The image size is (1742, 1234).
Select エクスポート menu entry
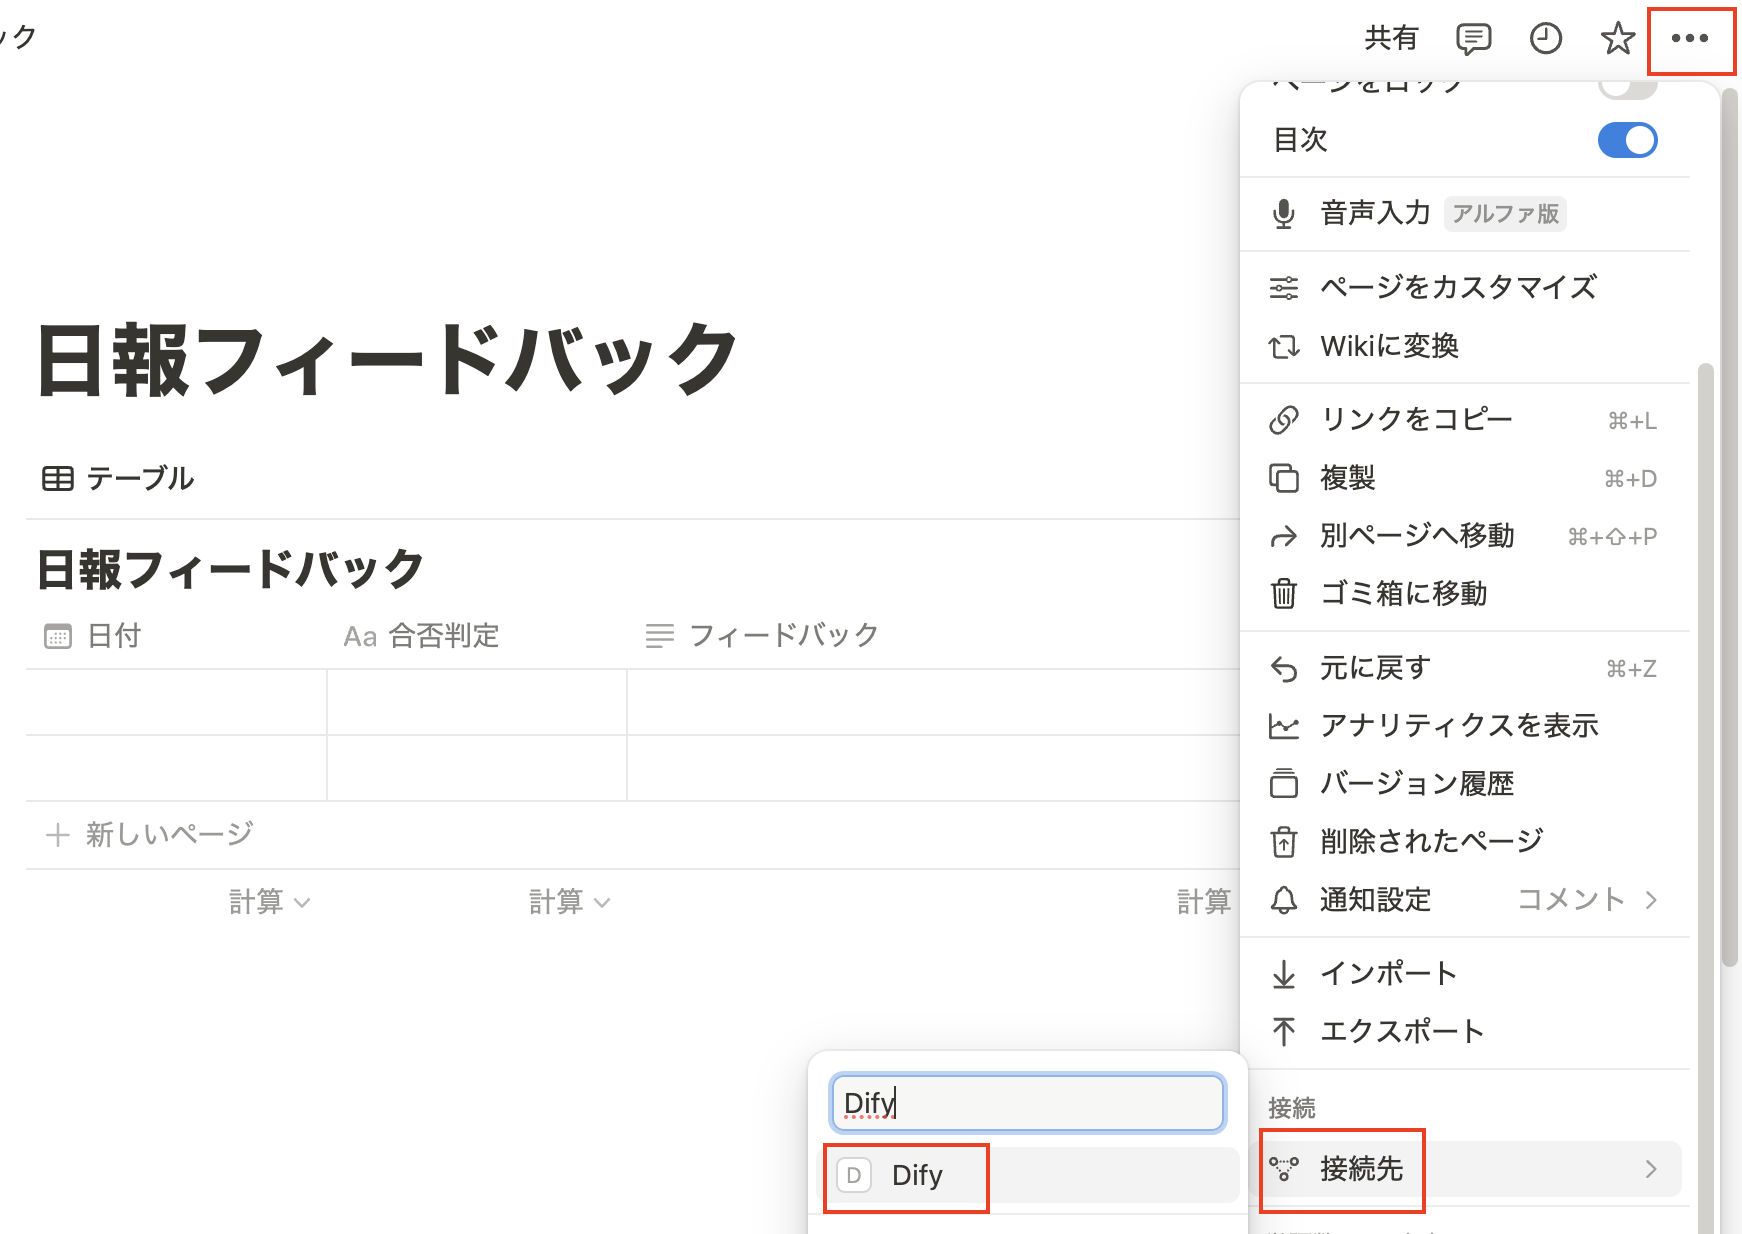1401,1031
